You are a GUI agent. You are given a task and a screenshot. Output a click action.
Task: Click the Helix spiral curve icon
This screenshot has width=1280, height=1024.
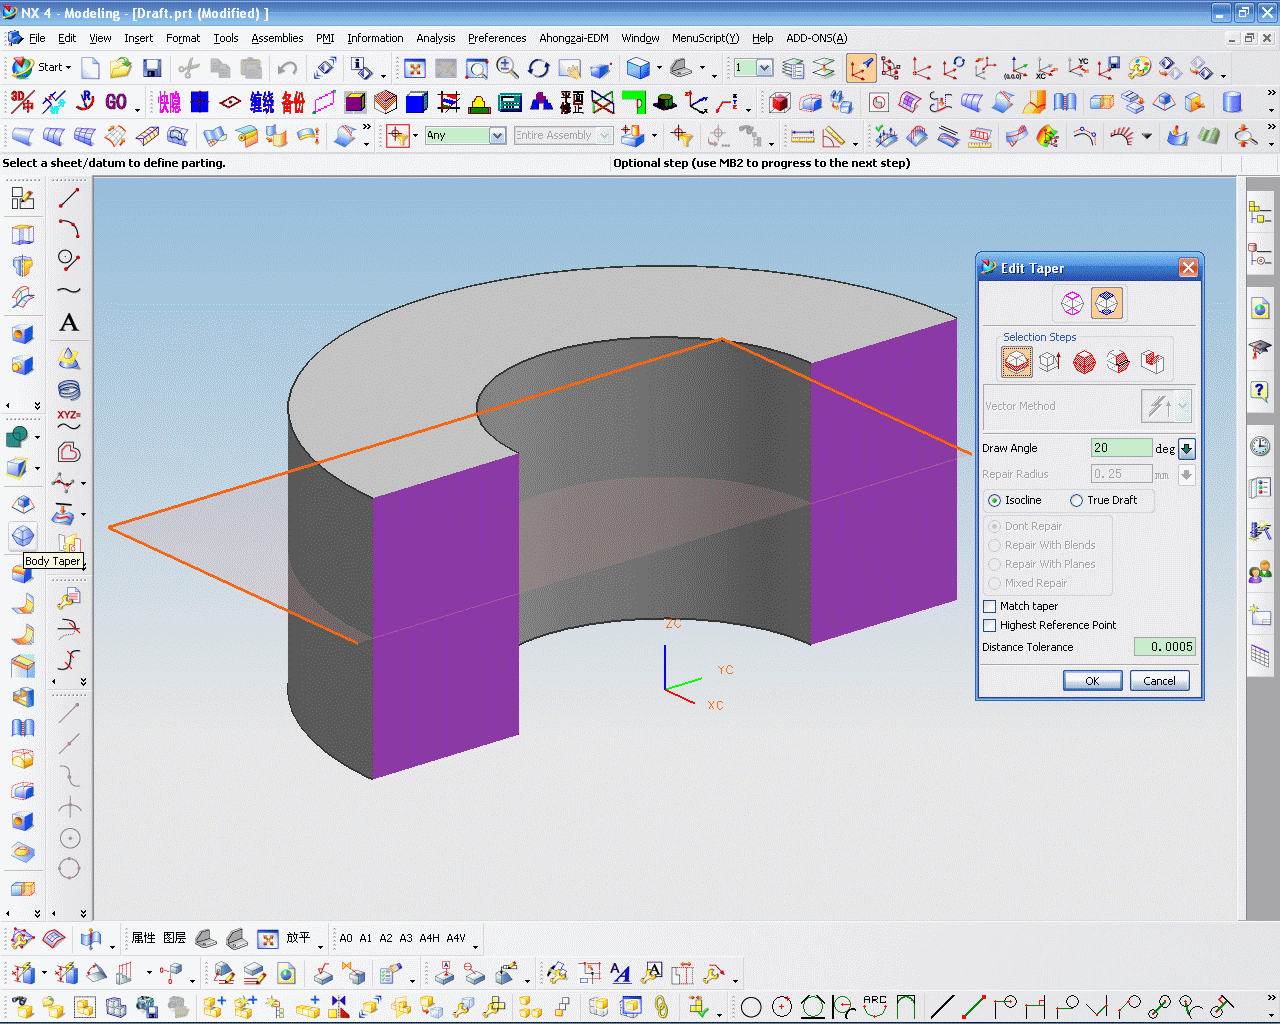[x=68, y=390]
